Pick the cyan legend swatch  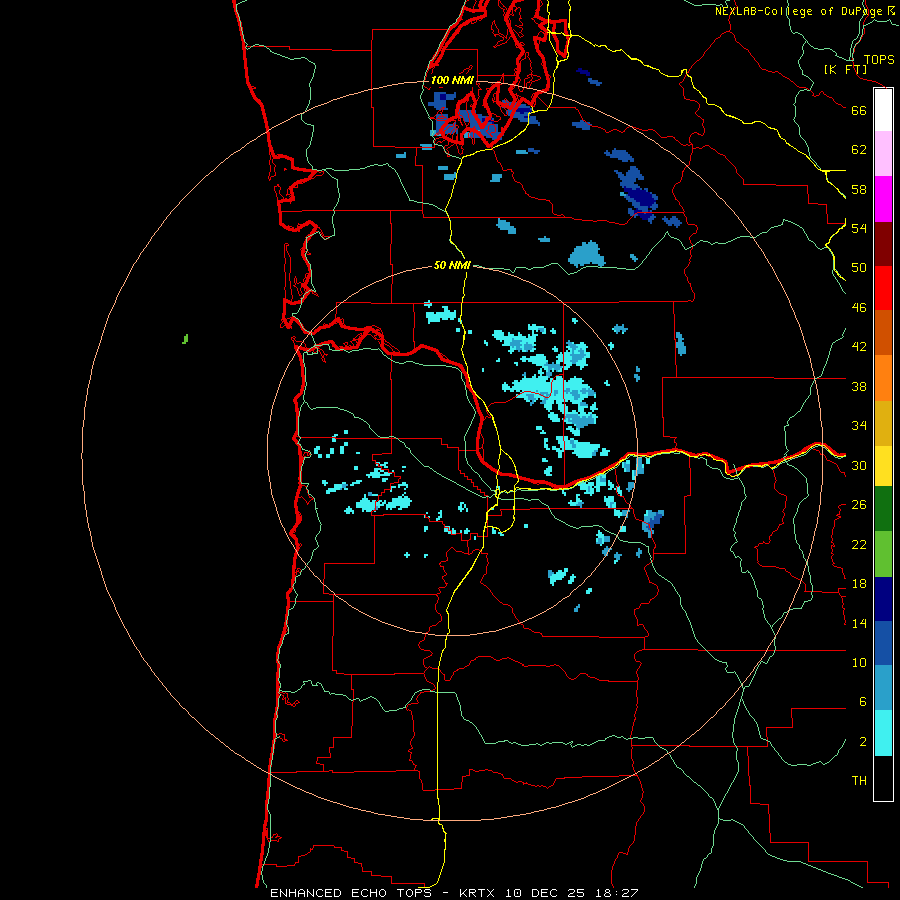[883, 733]
